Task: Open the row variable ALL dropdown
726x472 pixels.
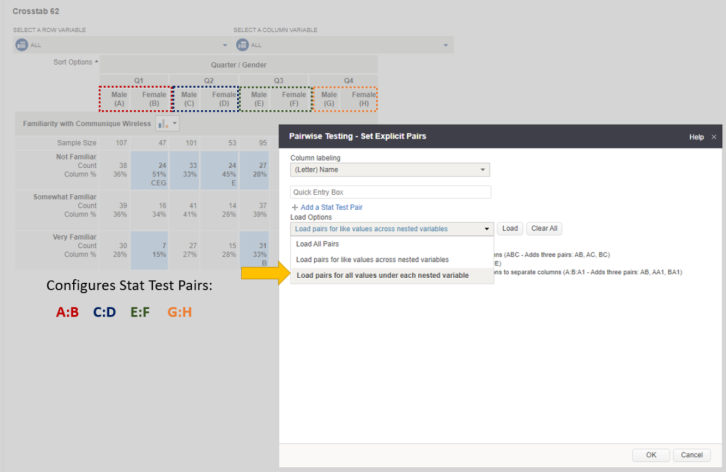Action: point(122,45)
